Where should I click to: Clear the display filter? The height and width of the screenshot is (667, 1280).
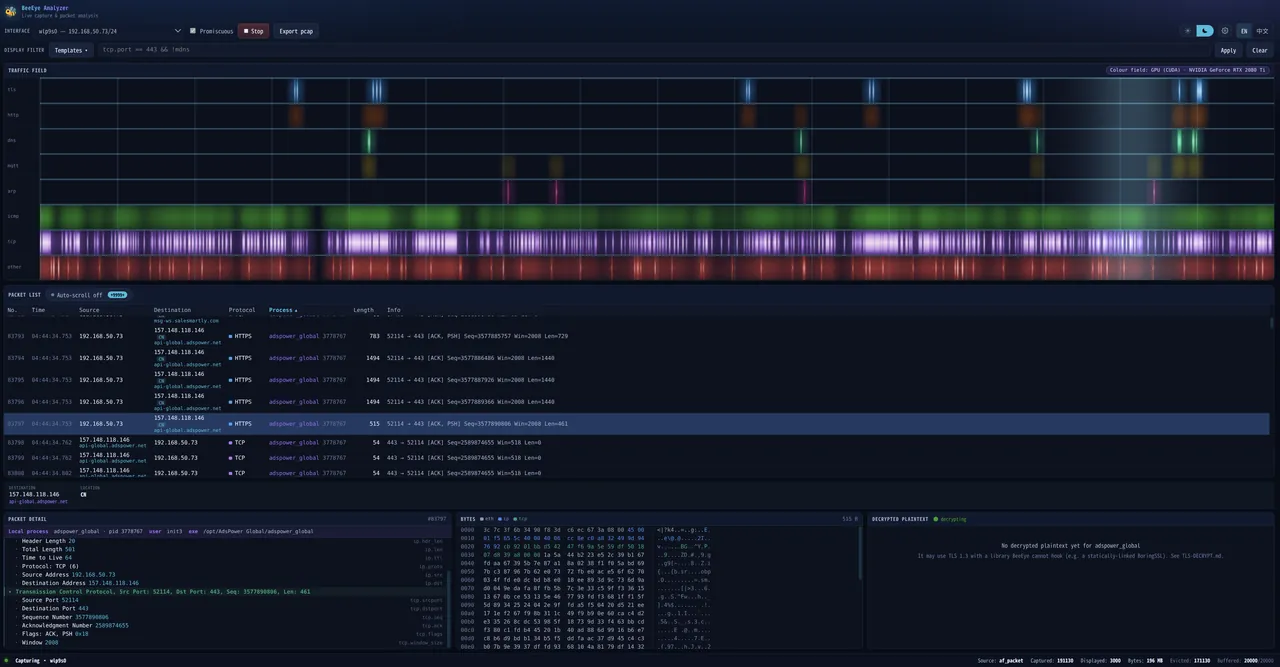(1259, 50)
